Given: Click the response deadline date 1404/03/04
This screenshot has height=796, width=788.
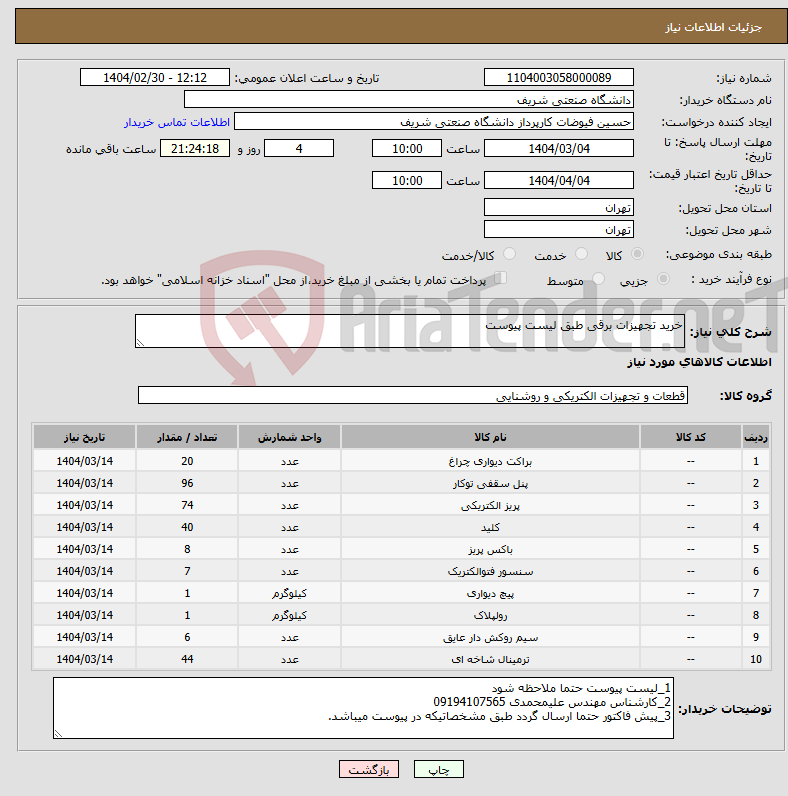Looking at the screenshot, I should pyautogui.click(x=559, y=148).
